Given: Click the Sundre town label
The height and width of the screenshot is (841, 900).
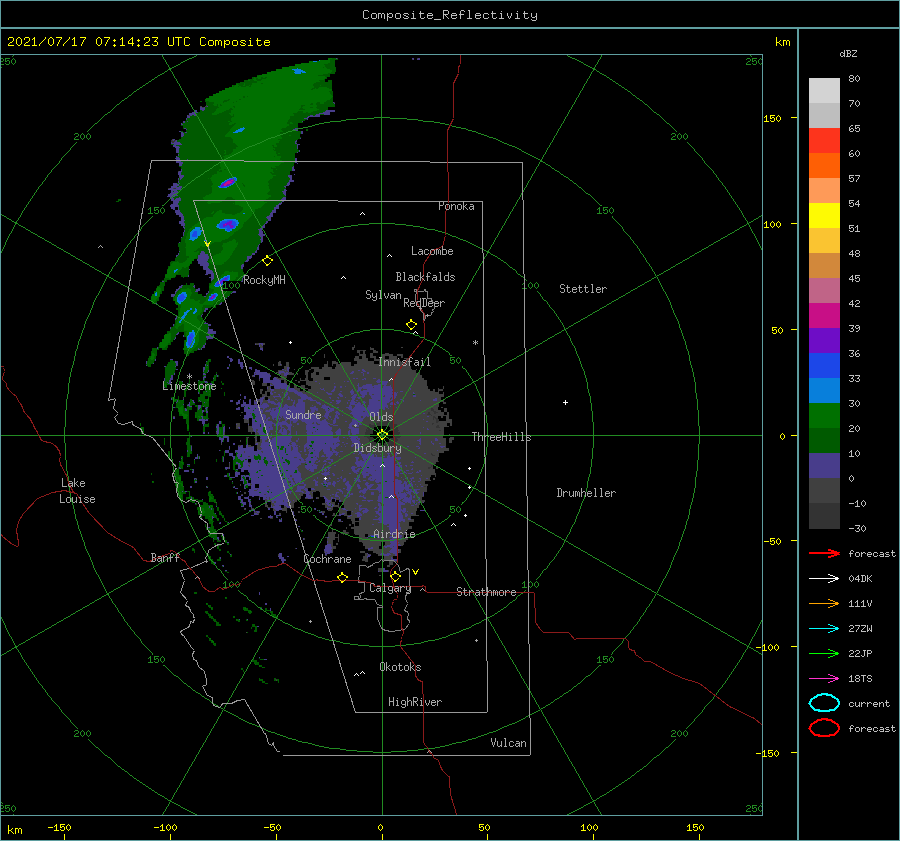Looking at the screenshot, I should 303,414.
